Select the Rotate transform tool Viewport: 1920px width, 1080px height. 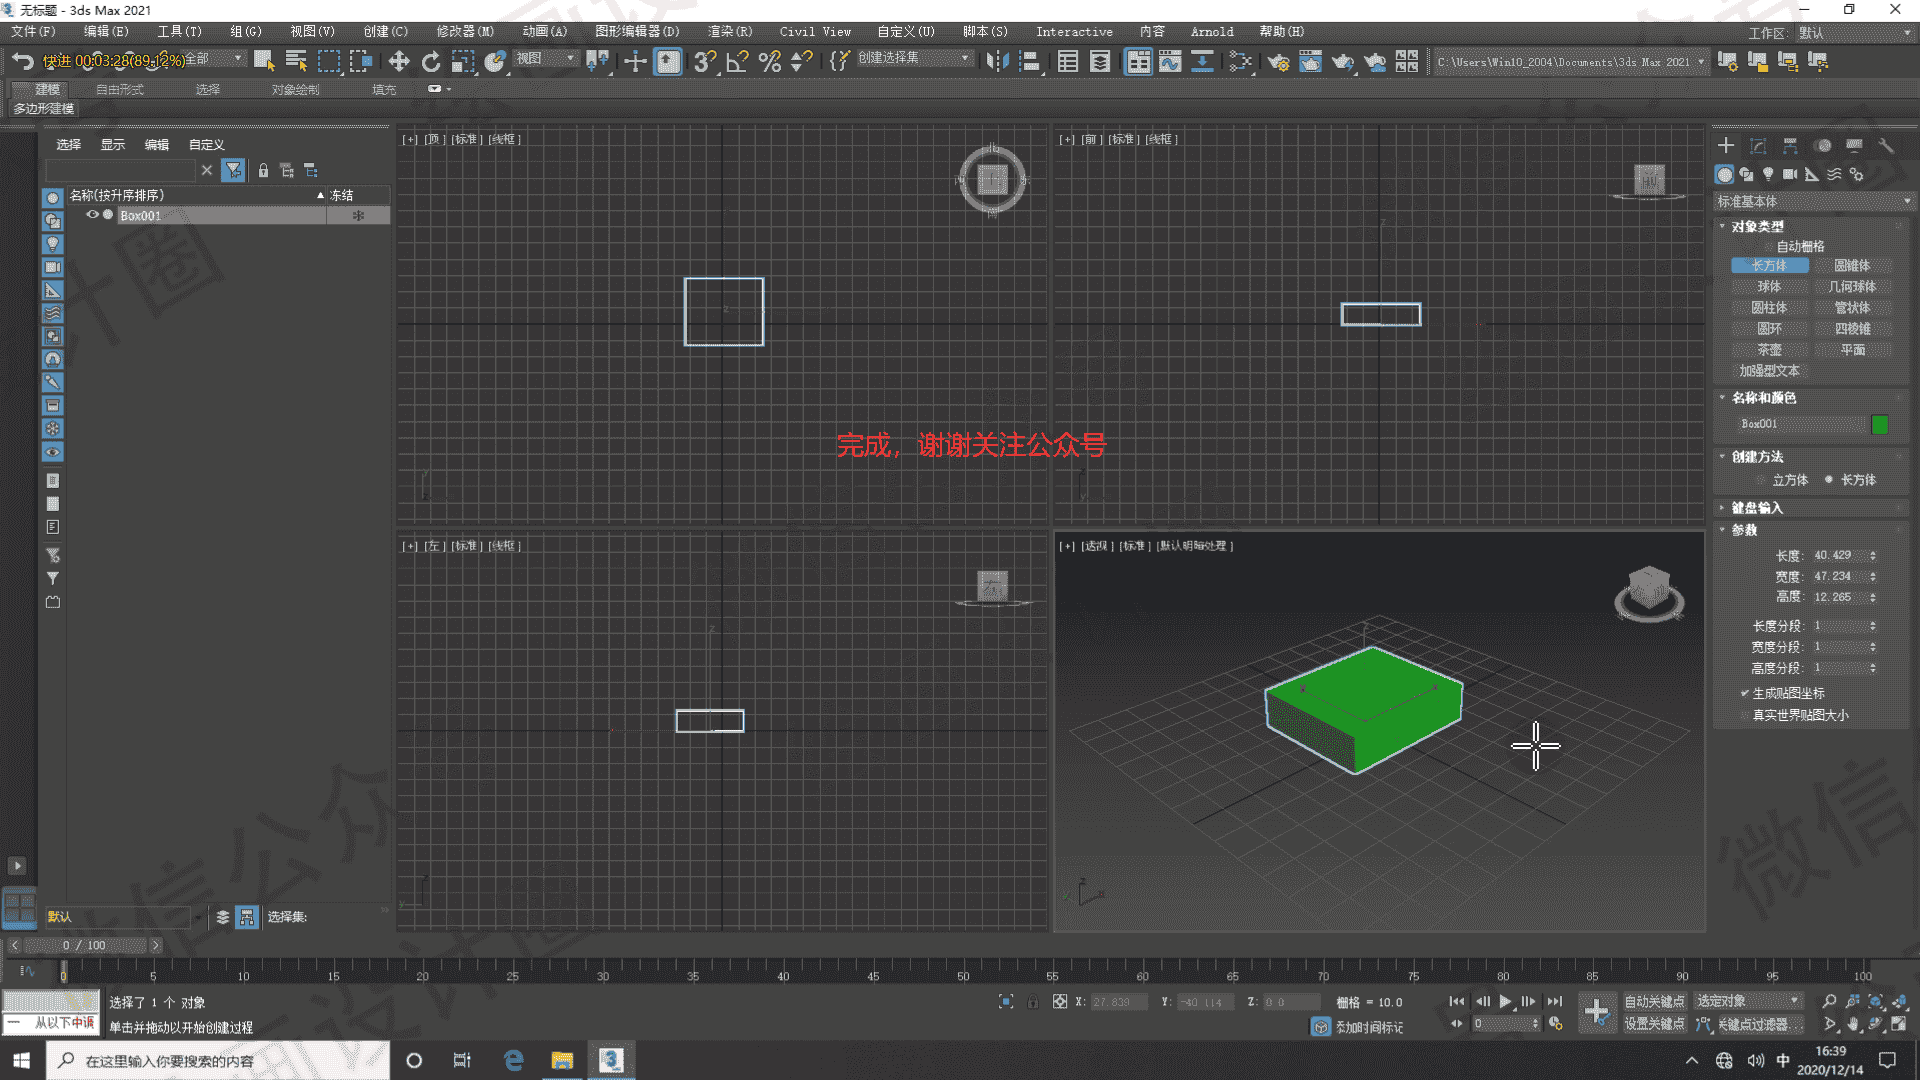431,62
